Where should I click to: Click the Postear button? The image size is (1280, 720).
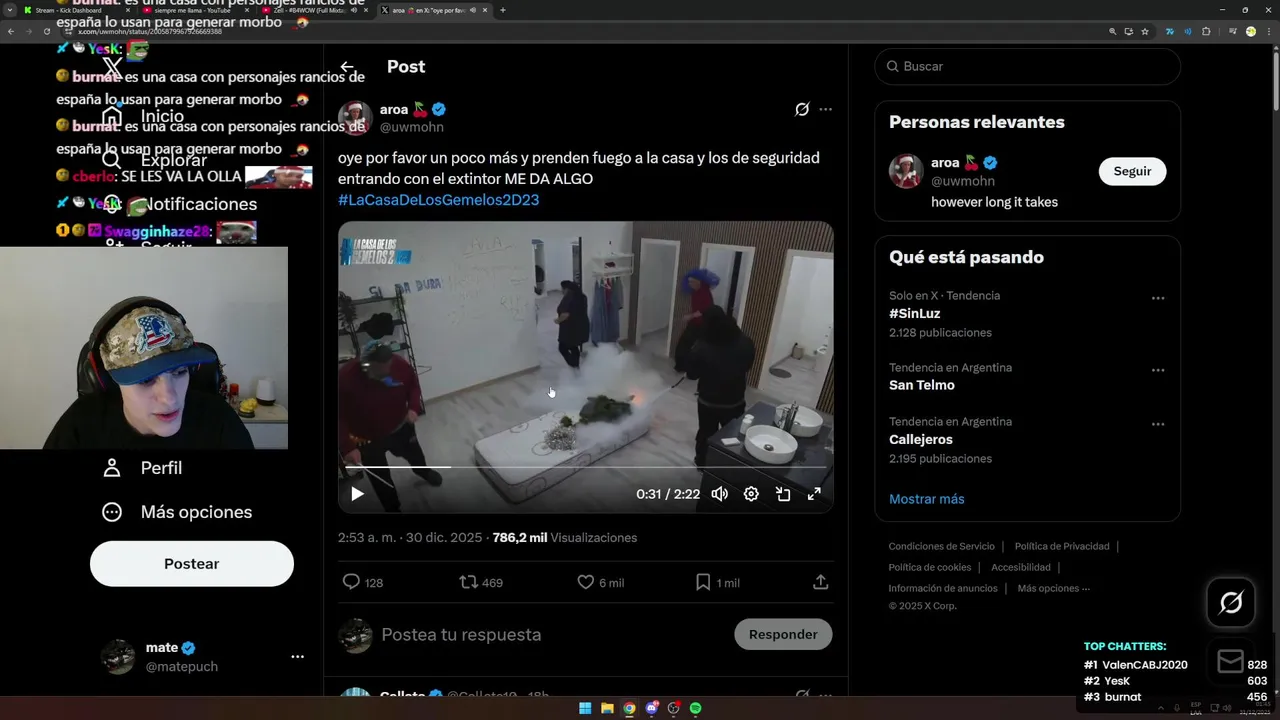pos(192,564)
